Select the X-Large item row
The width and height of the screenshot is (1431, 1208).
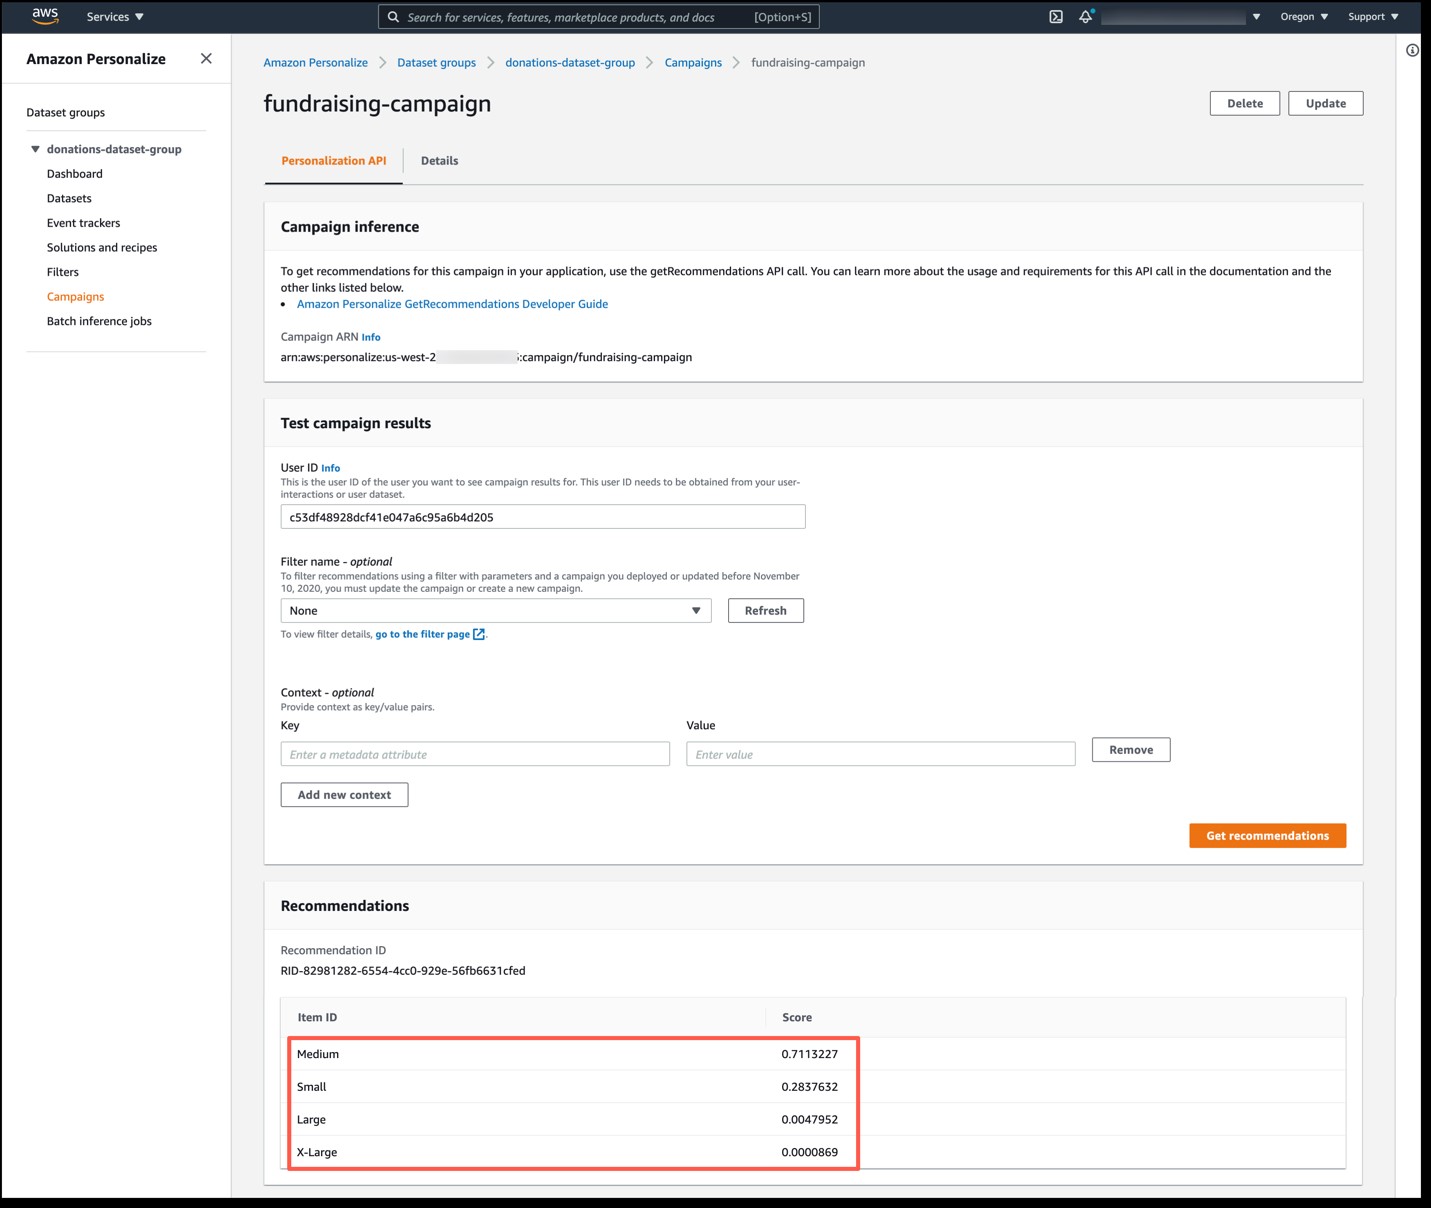[x=813, y=1152]
